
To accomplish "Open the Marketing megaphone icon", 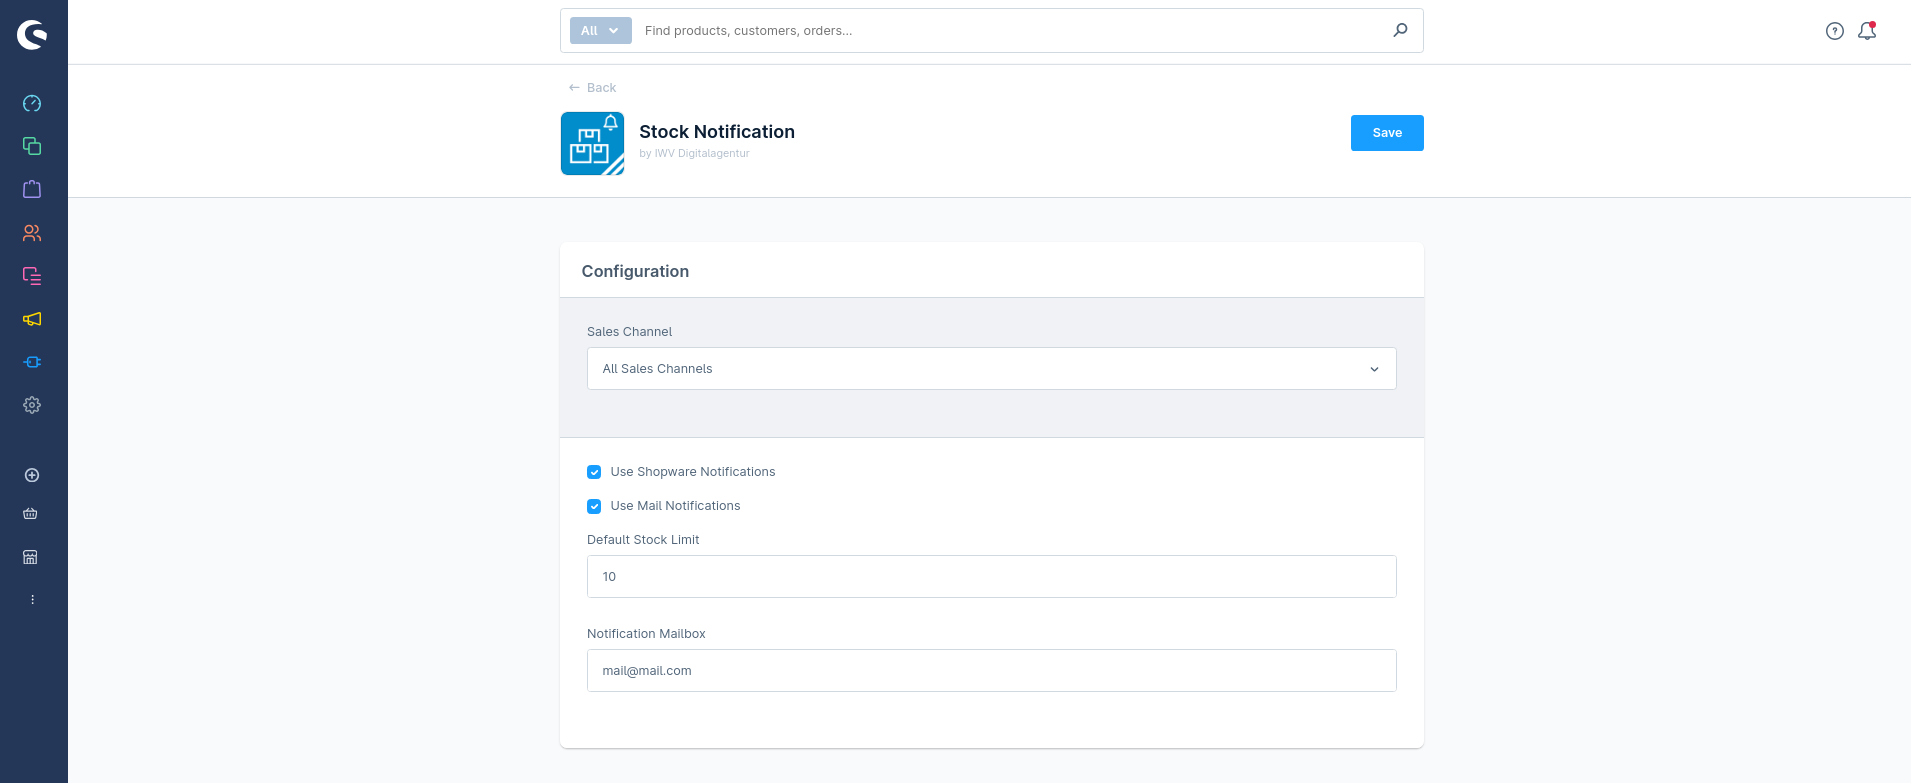I will click(32, 319).
